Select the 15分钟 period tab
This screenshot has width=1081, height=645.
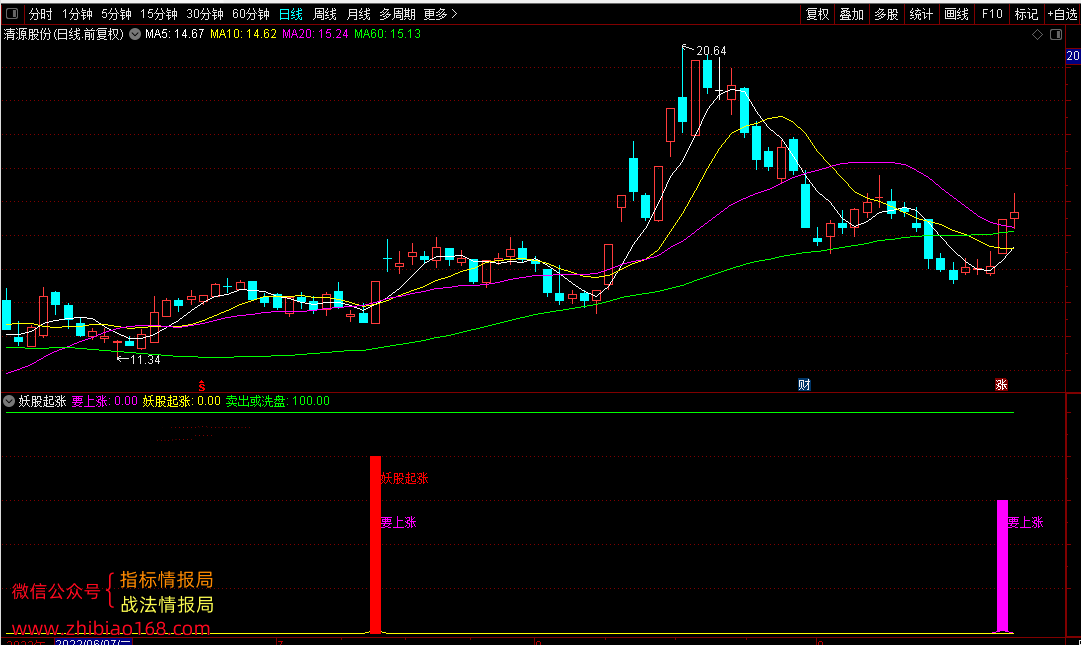[159, 14]
